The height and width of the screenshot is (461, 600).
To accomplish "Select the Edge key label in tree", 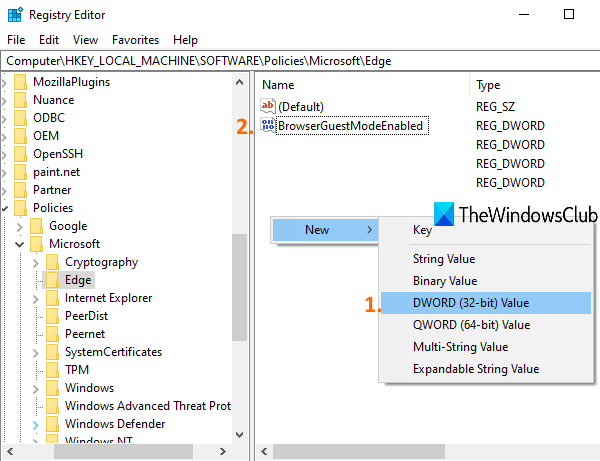I will click(78, 280).
